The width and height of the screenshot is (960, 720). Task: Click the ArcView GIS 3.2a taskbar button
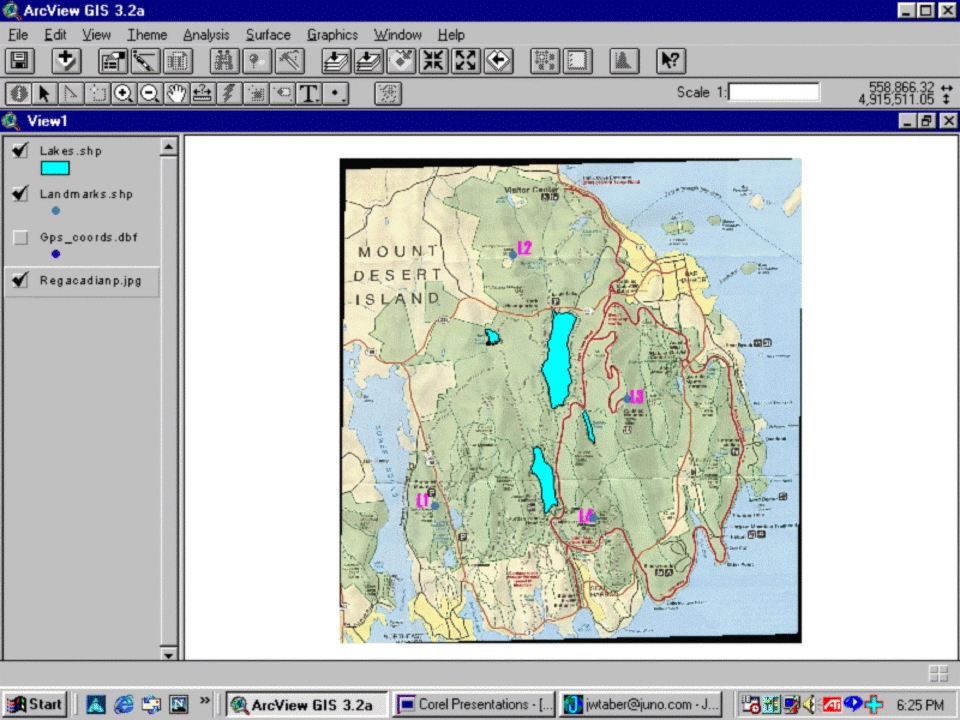(307, 704)
